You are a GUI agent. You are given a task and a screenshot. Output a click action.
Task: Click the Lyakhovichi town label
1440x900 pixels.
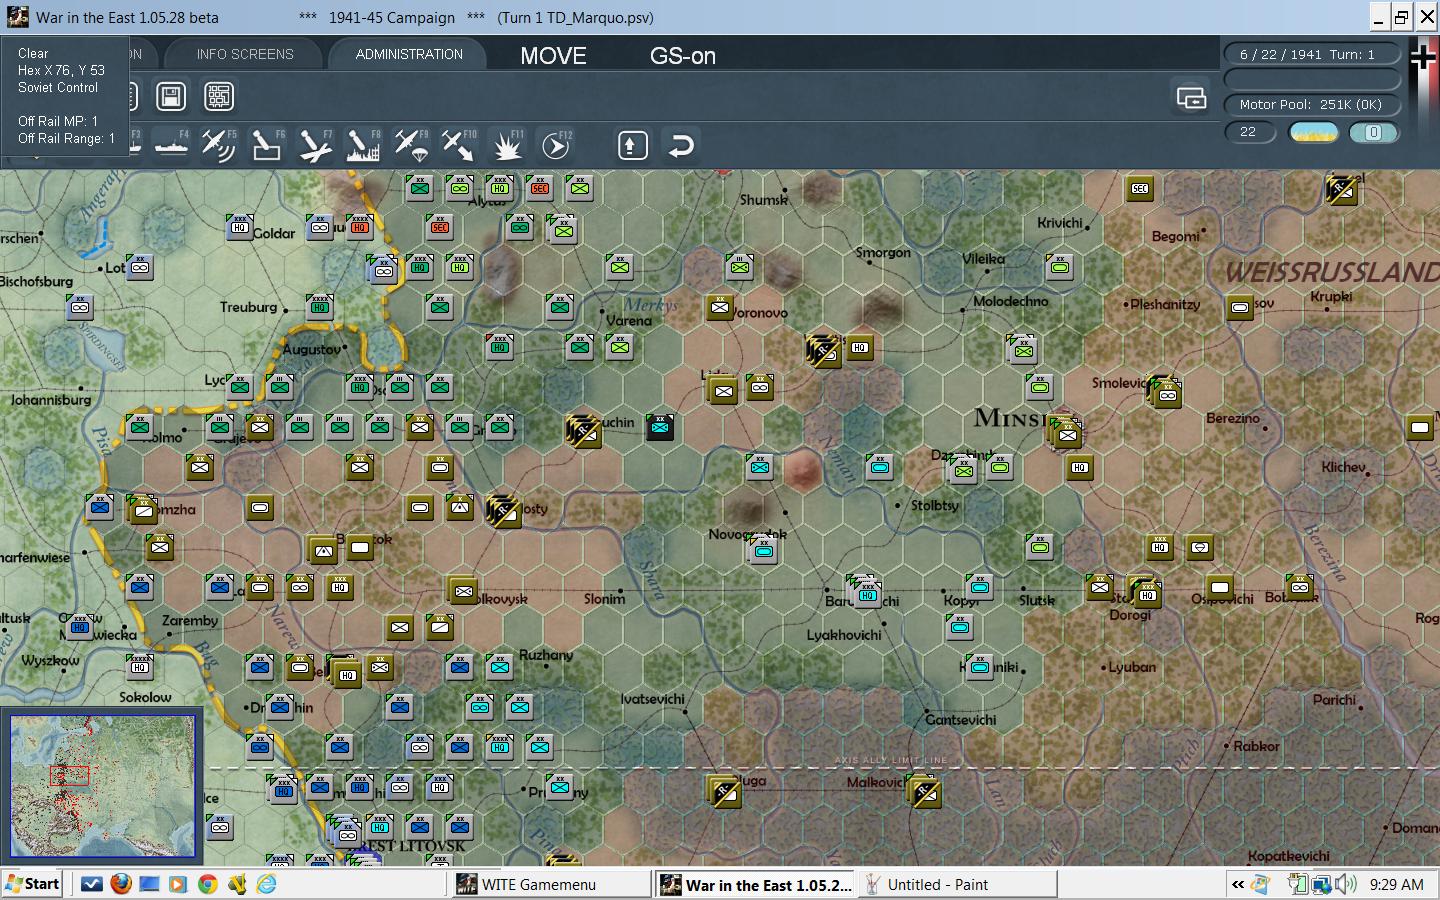point(844,635)
